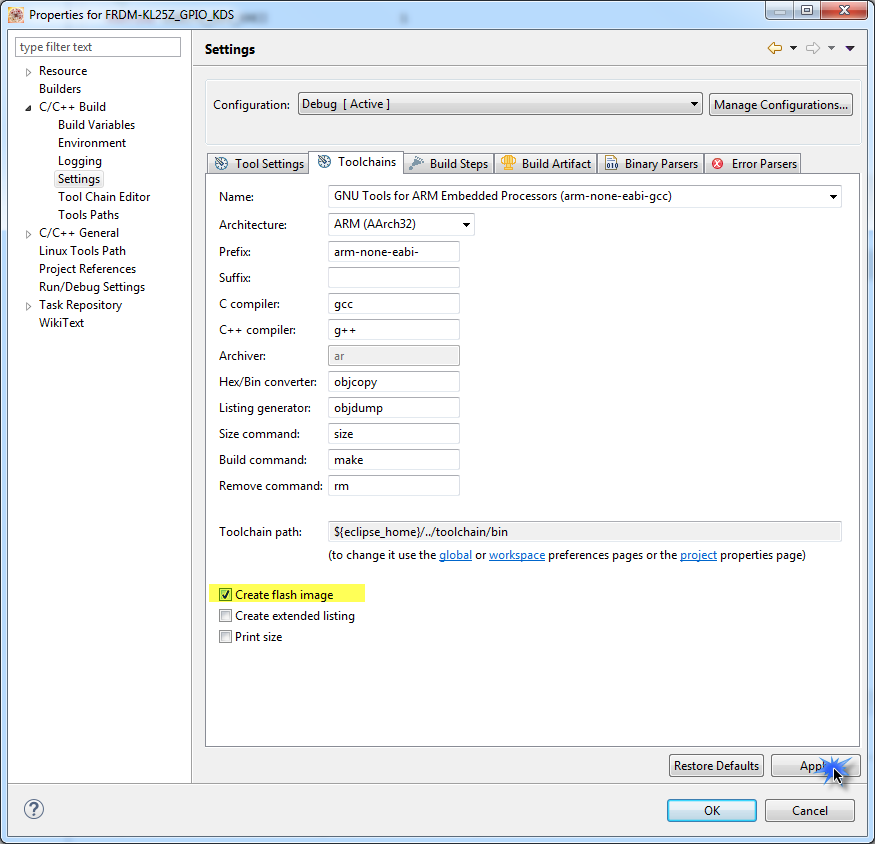
Task: Click the Remove command field
Action: 394,486
